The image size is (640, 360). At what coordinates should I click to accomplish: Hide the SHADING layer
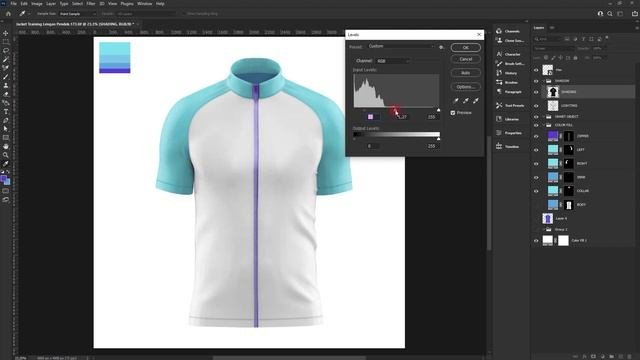click(x=536, y=92)
